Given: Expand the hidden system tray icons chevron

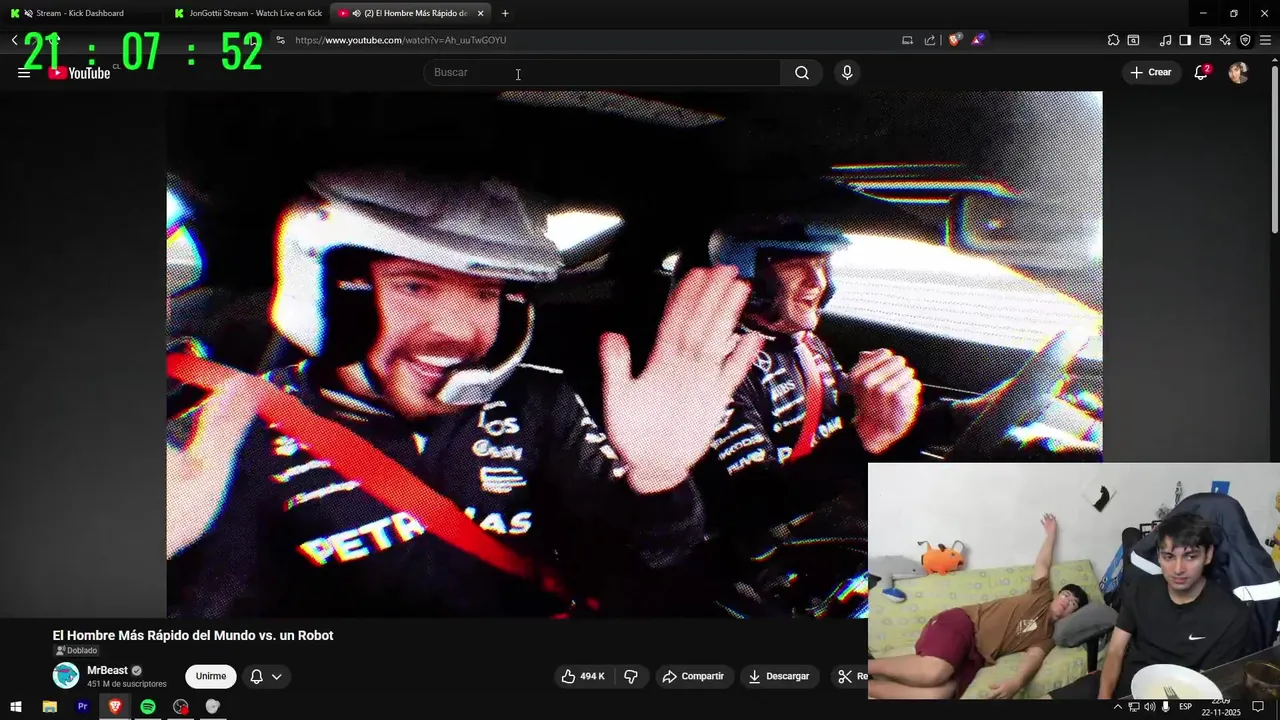Looking at the screenshot, I should 1118,706.
